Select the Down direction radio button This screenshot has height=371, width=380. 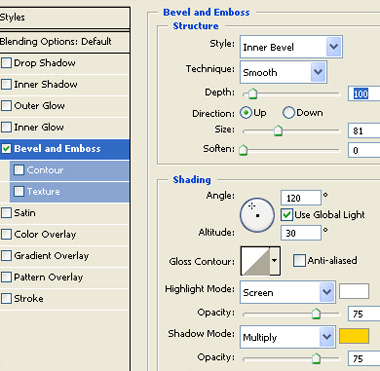coord(289,113)
